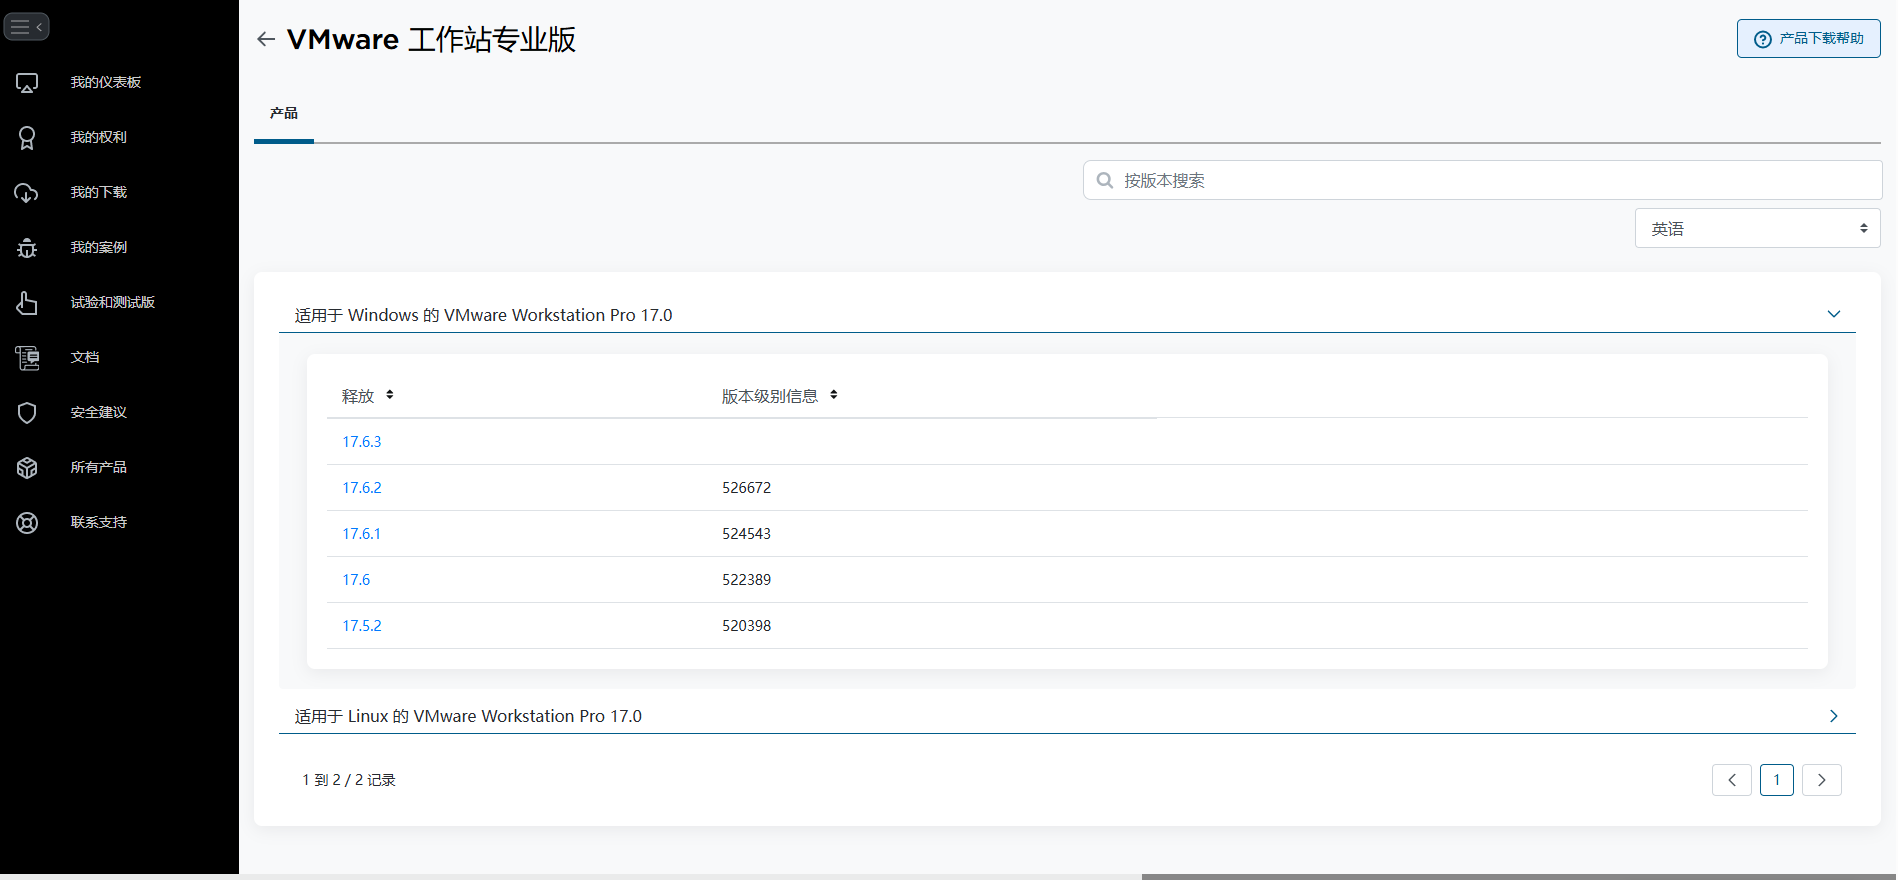Open release 17.6.2 link
Image resolution: width=1898 pixels, height=880 pixels.
click(x=362, y=488)
